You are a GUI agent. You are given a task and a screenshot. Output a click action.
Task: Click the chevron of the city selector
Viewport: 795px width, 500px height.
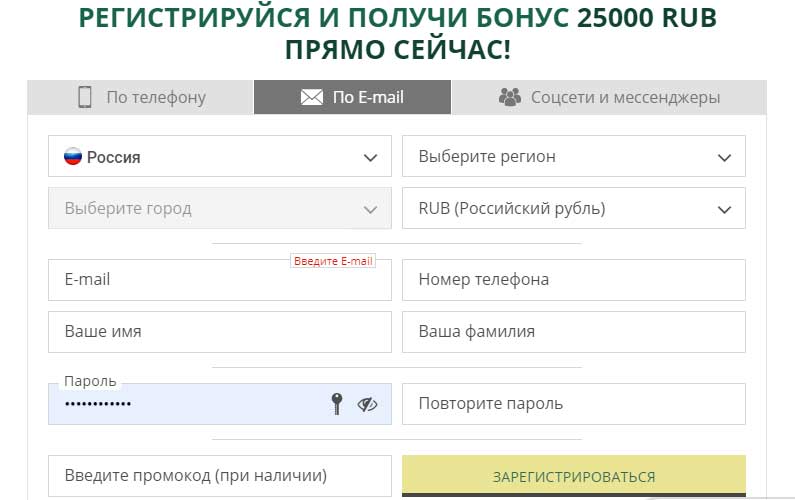[x=371, y=209]
